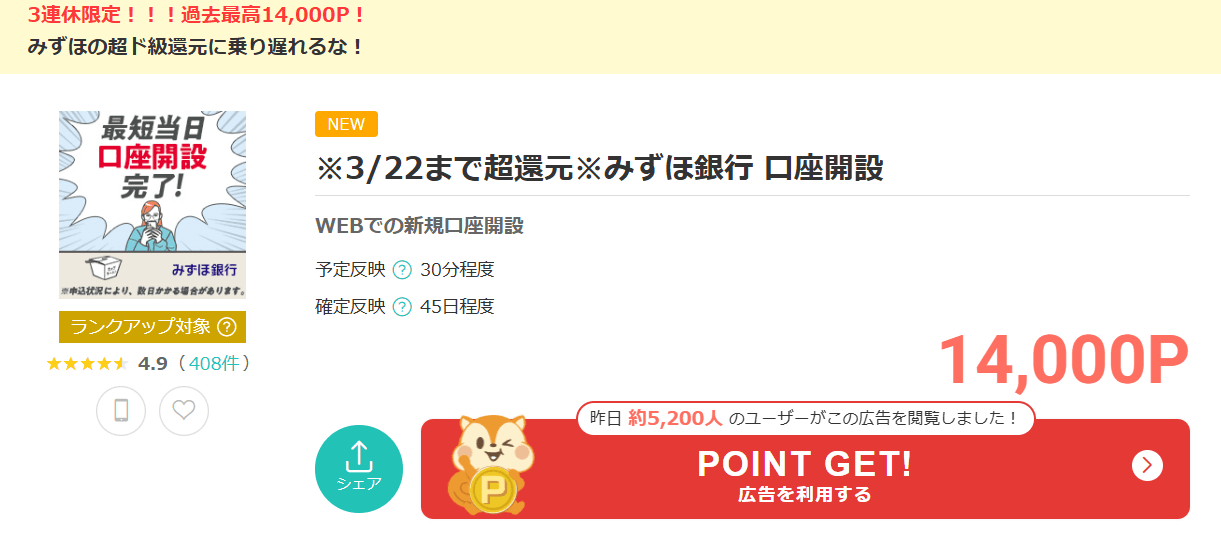Open the 408件 reviews link
The width and height of the screenshot is (1221, 537).
213,363
